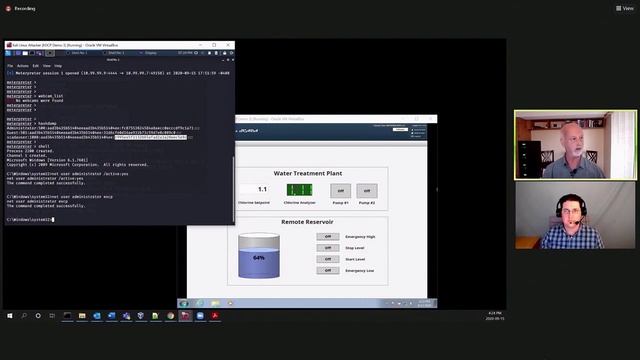Select the highlighted red taskbar app
This screenshot has width=640, height=360.
(185, 316)
